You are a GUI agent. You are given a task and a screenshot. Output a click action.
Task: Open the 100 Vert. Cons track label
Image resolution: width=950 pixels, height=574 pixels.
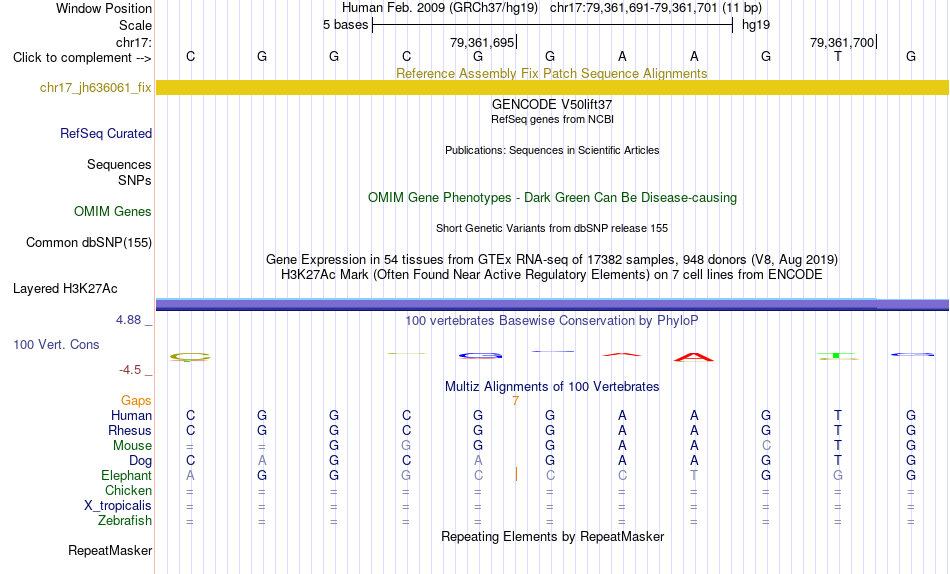[56, 344]
